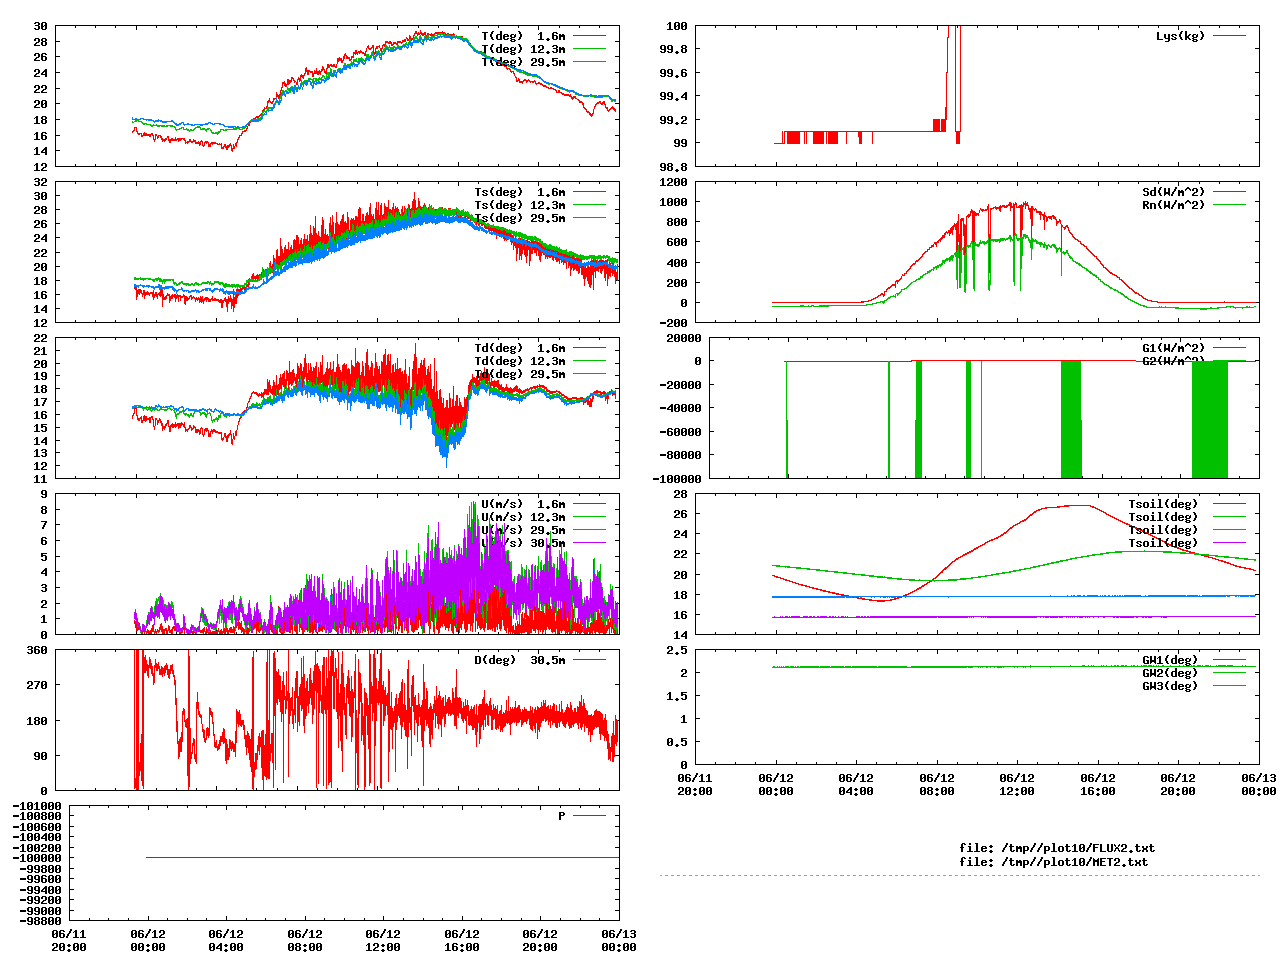This screenshot has height=960, width=1280.
Task: Click the Td(deg) 1.6m legend label
Action: point(520,348)
